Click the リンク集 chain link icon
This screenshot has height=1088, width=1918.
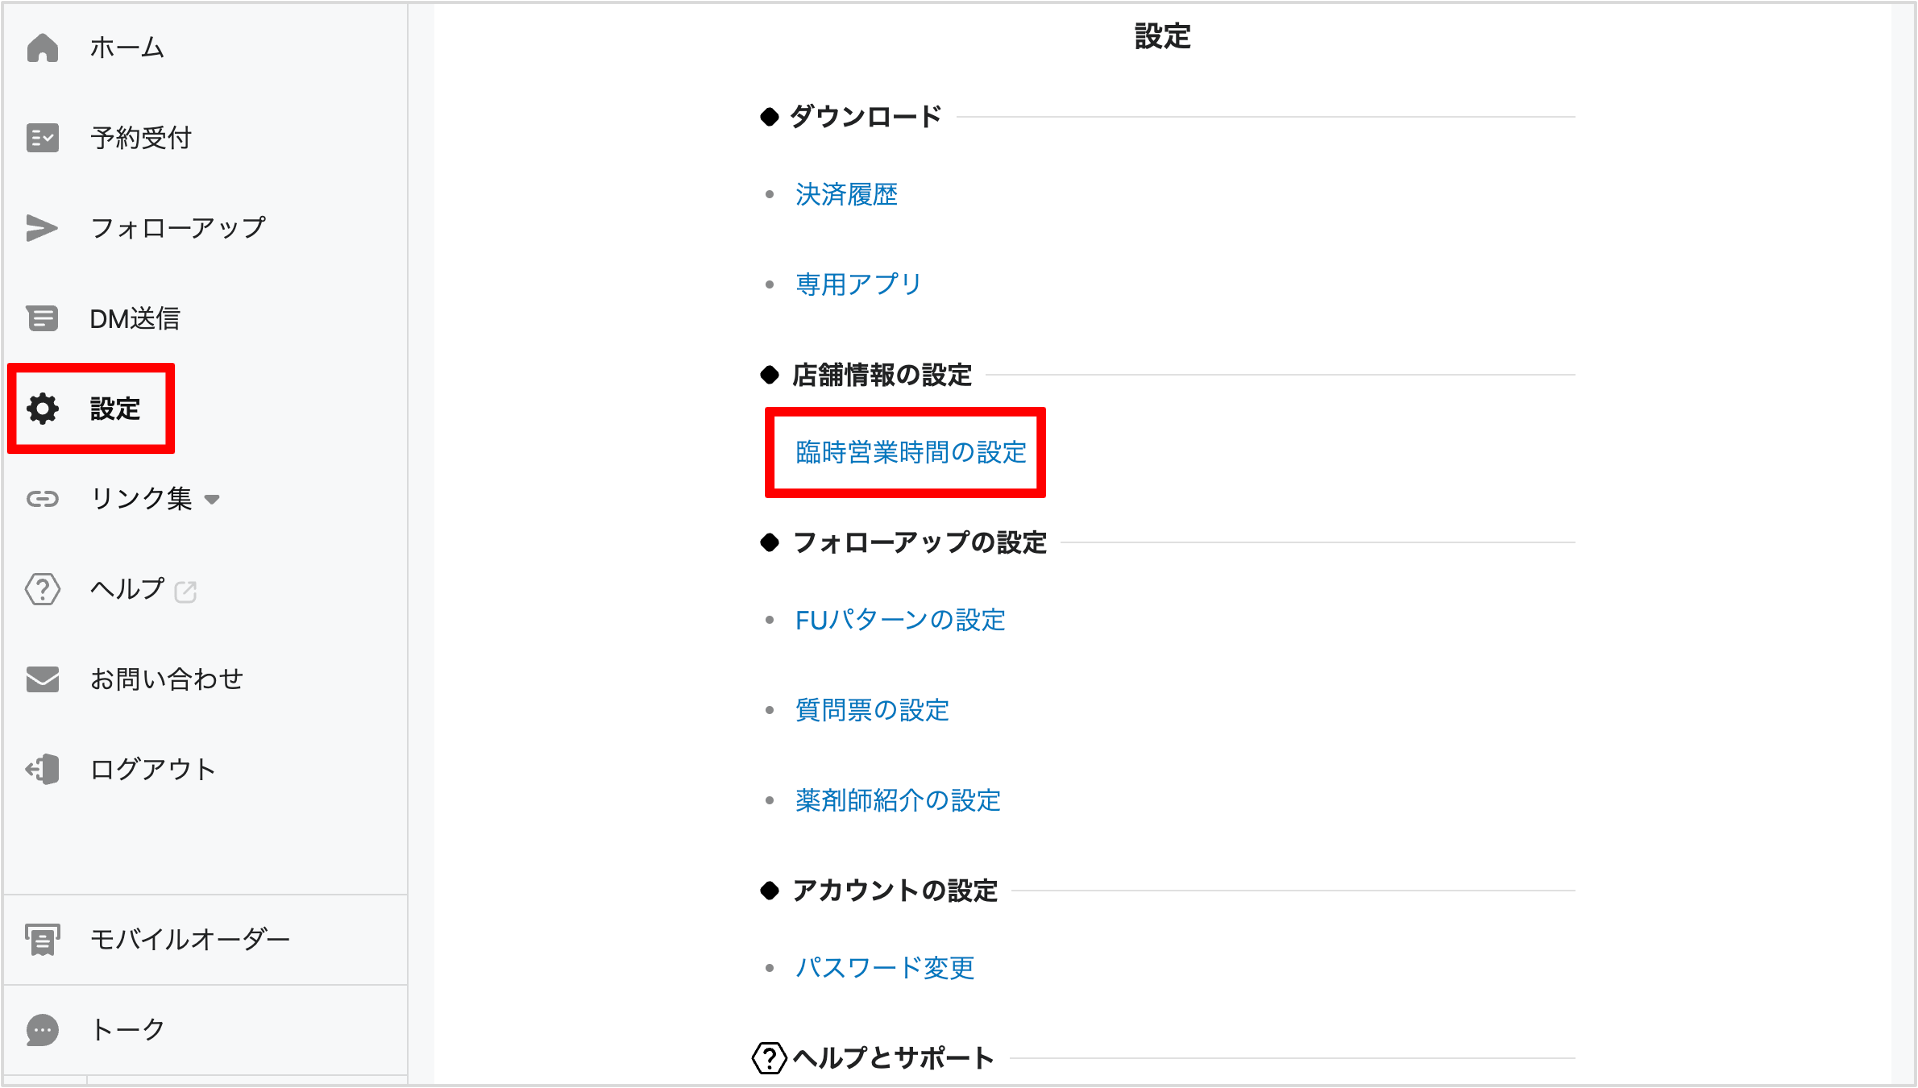pos(42,499)
